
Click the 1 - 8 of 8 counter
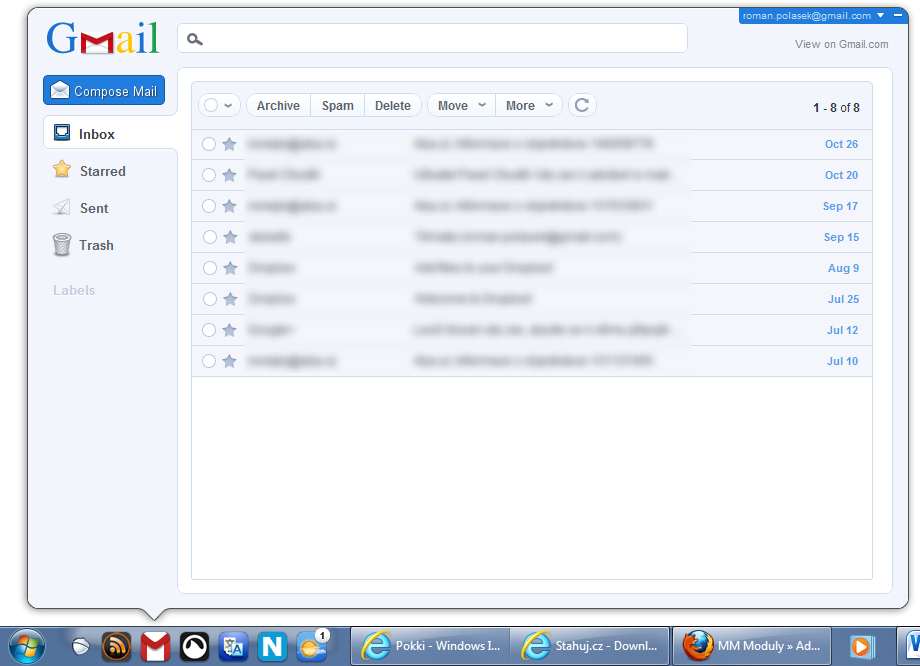[x=836, y=108]
